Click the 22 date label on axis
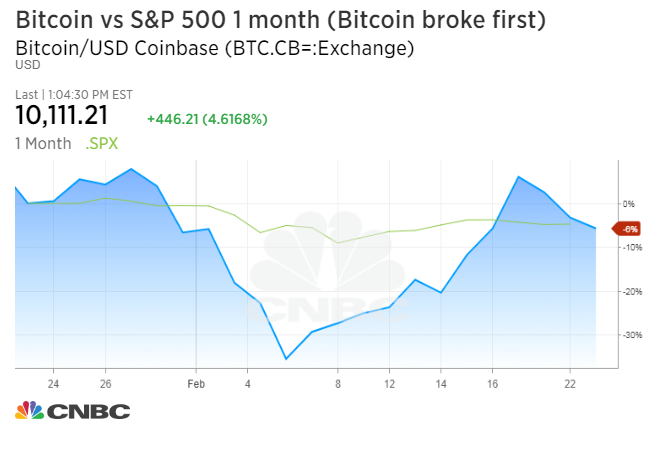The width and height of the screenshot is (670, 450). 570,382
